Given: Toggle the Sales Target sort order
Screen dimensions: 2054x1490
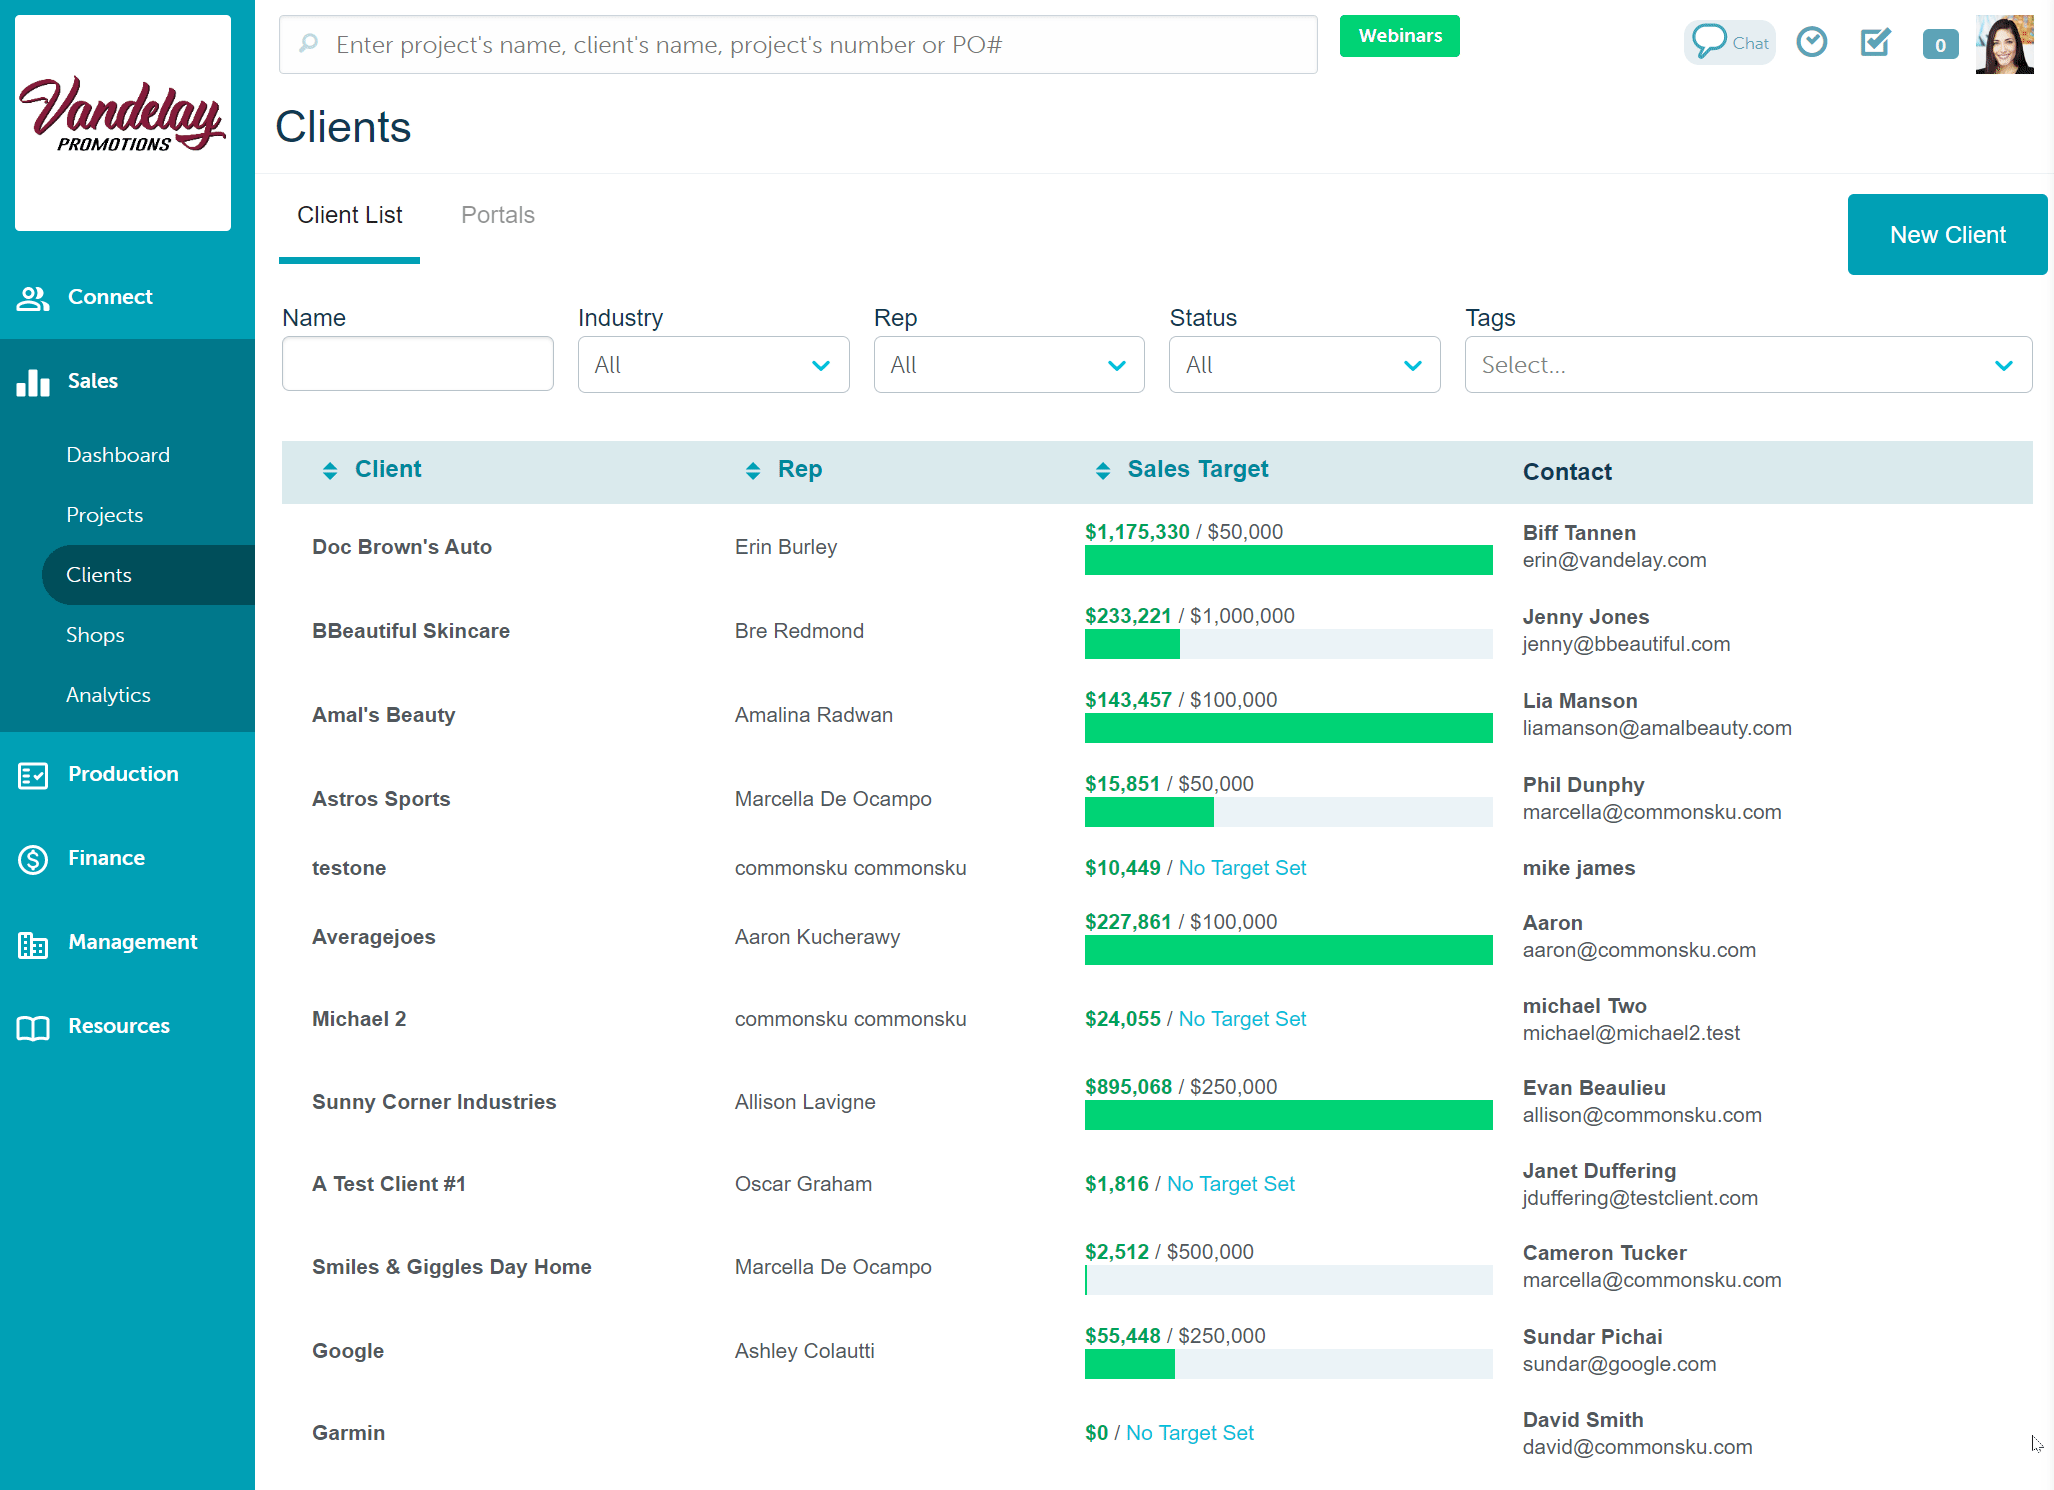Looking at the screenshot, I should coord(1103,470).
